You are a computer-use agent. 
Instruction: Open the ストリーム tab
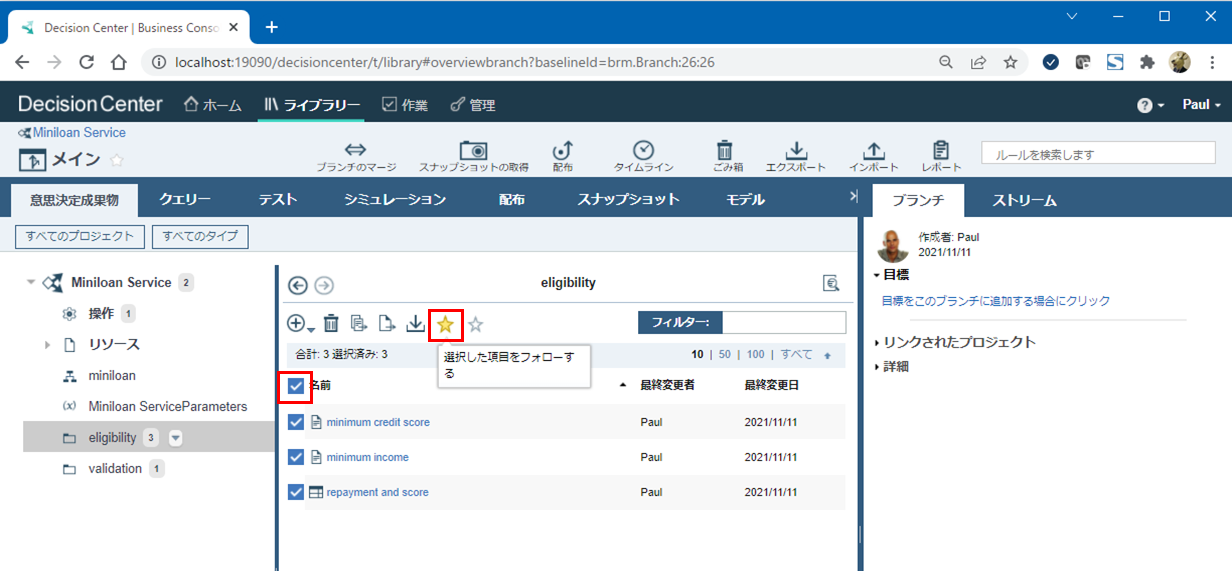1024,200
